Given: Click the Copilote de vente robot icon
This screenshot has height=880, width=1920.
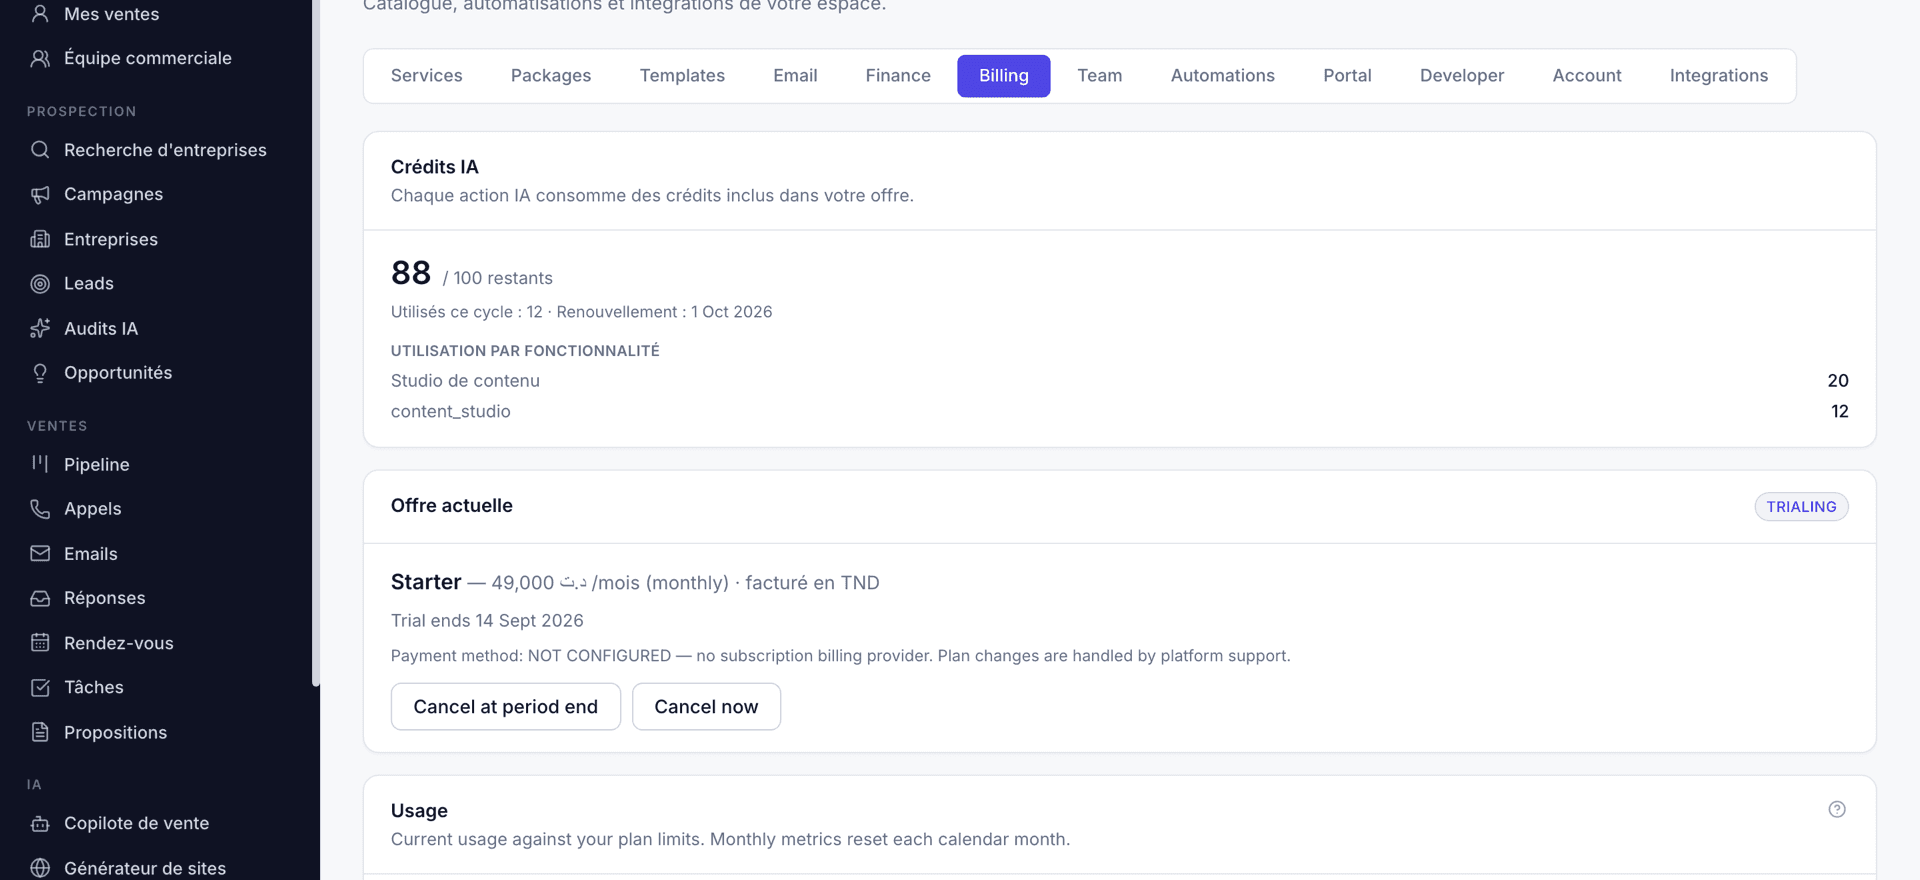Looking at the screenshot, I should [x=40, y=823].
